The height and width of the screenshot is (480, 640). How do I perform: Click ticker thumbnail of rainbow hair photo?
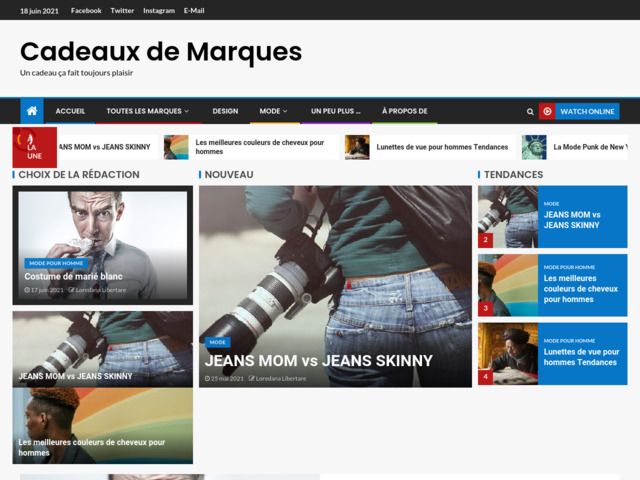(x=176, y=147)
